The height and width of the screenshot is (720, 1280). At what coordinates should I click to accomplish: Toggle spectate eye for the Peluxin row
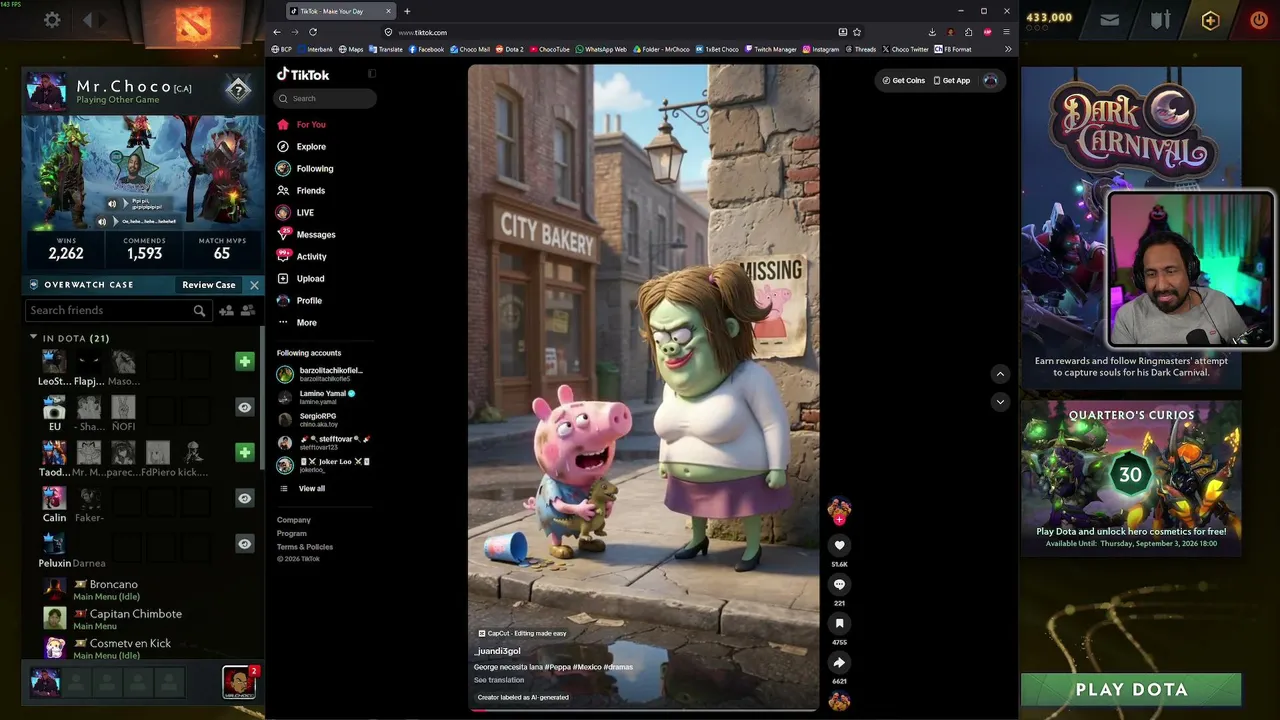click(245, 543)
